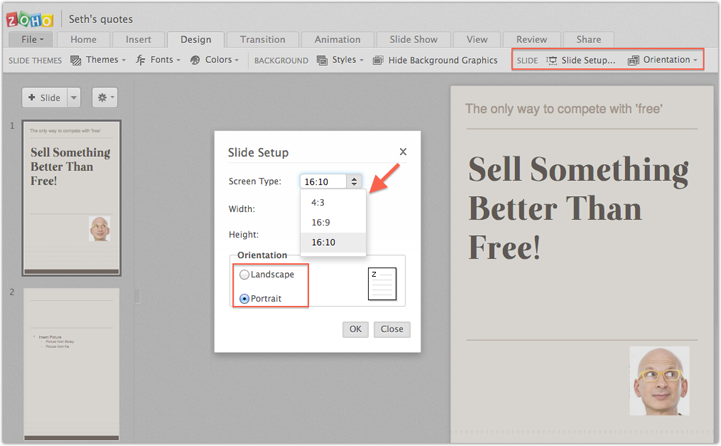Open the File menu
Screen dimensions: 721x446
click(31, 40)
